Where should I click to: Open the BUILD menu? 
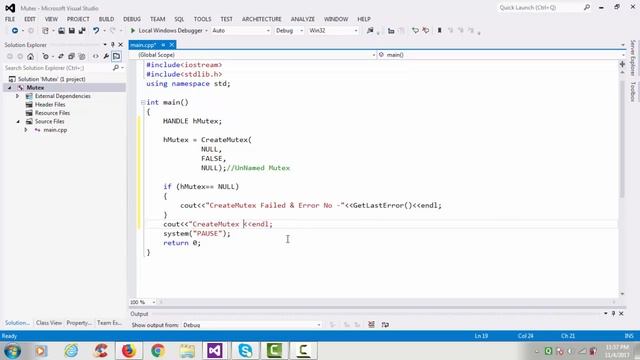(106, 19)
